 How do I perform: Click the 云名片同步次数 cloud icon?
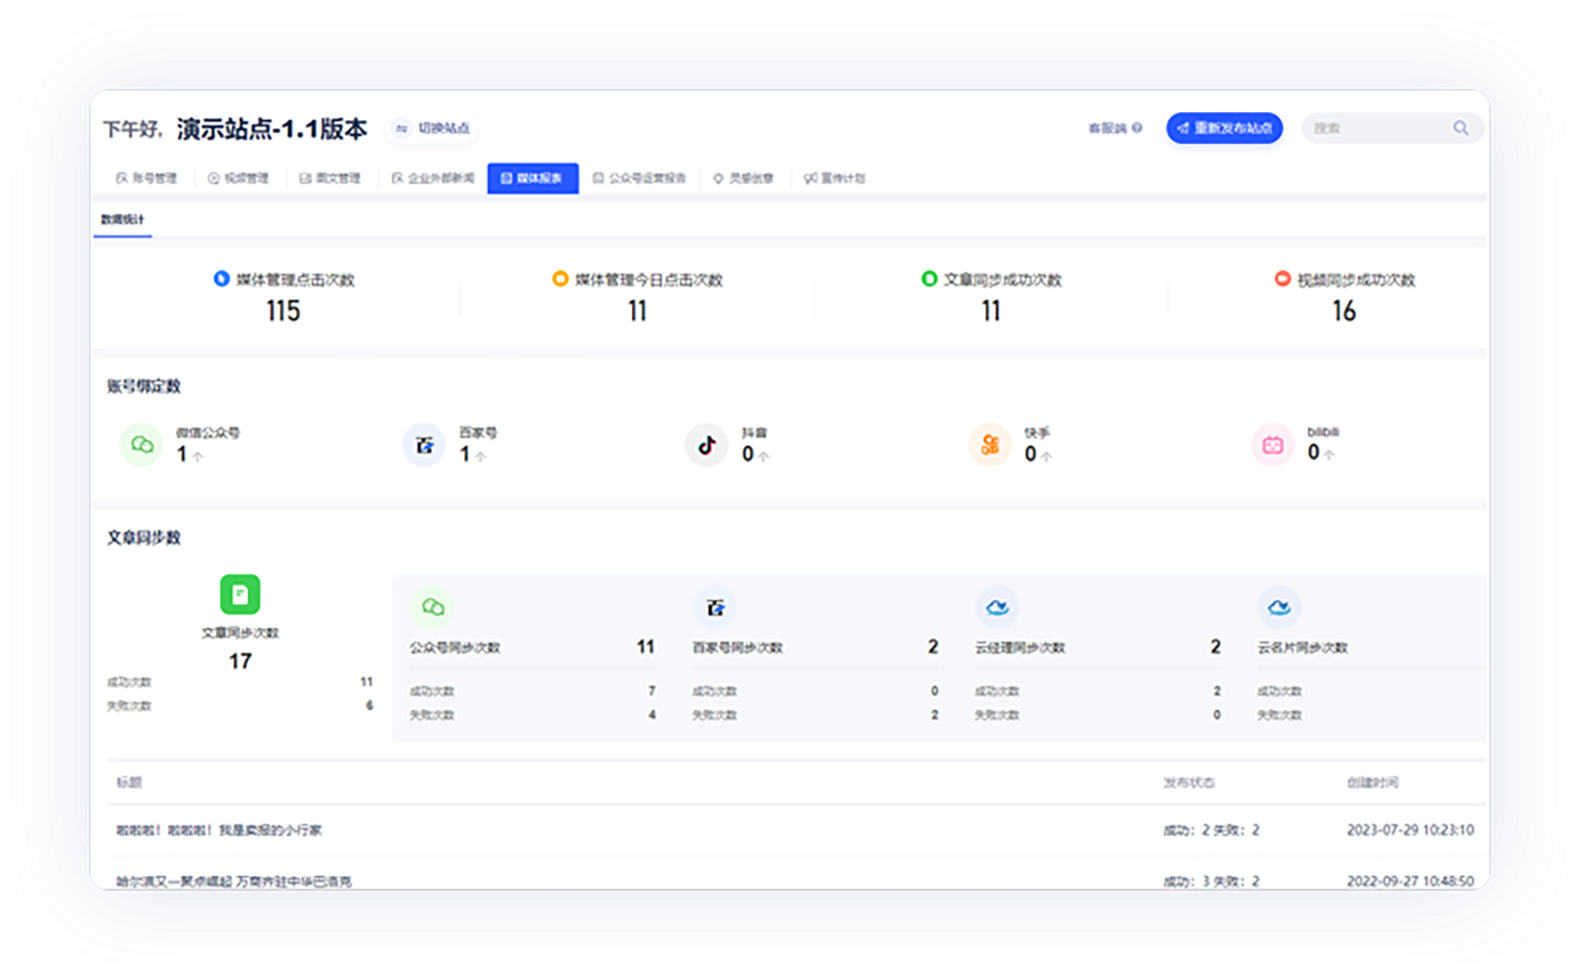pos(1279,607)
